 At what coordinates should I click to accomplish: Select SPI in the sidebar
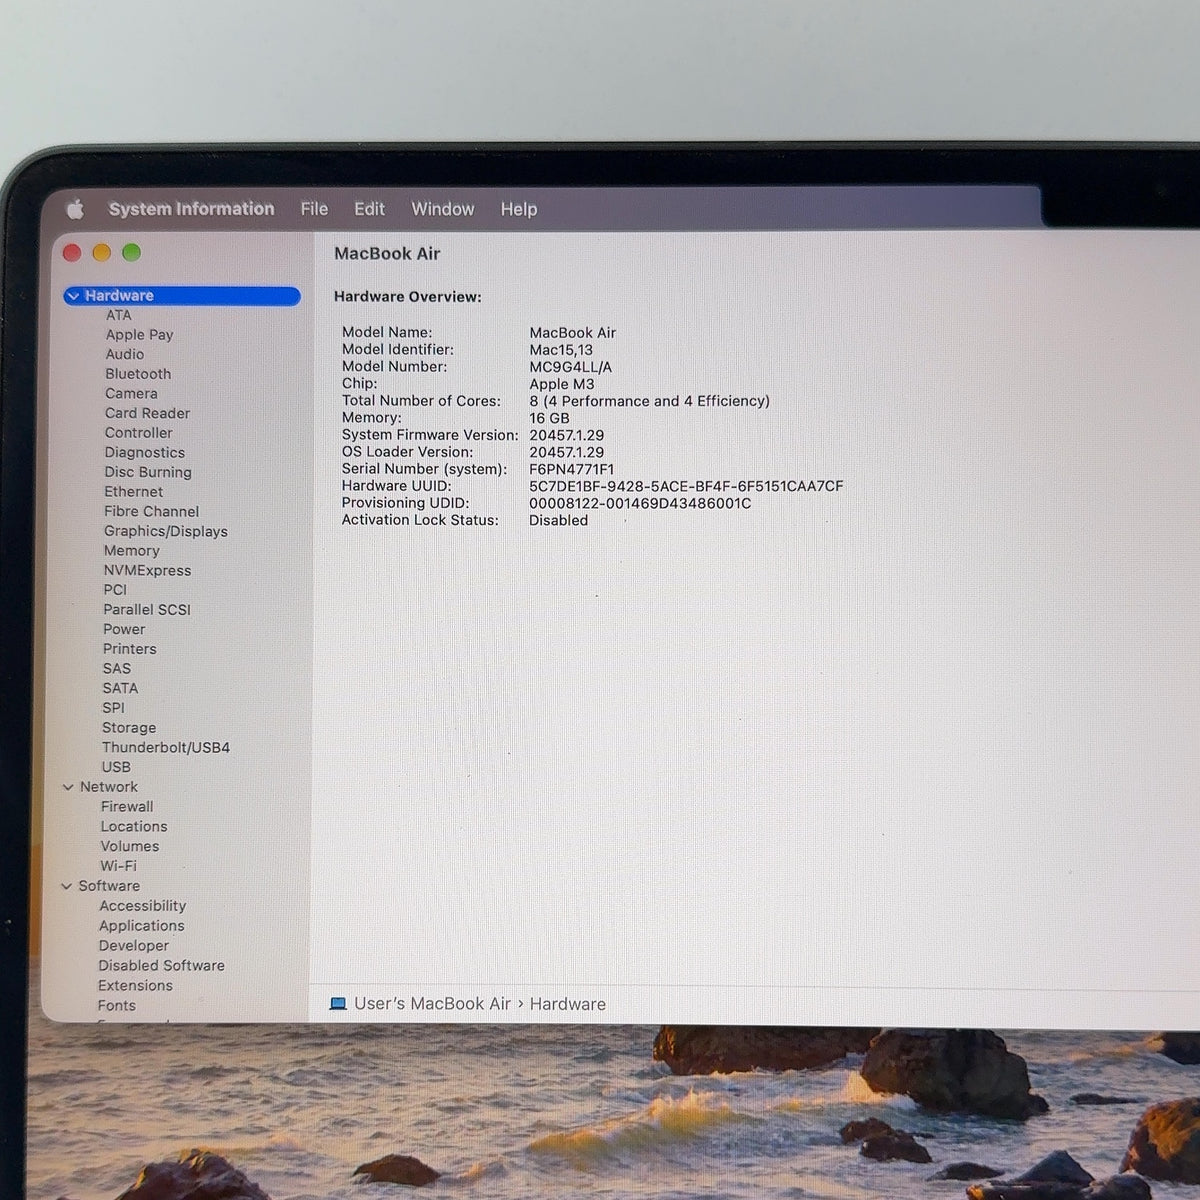(113, 708)
